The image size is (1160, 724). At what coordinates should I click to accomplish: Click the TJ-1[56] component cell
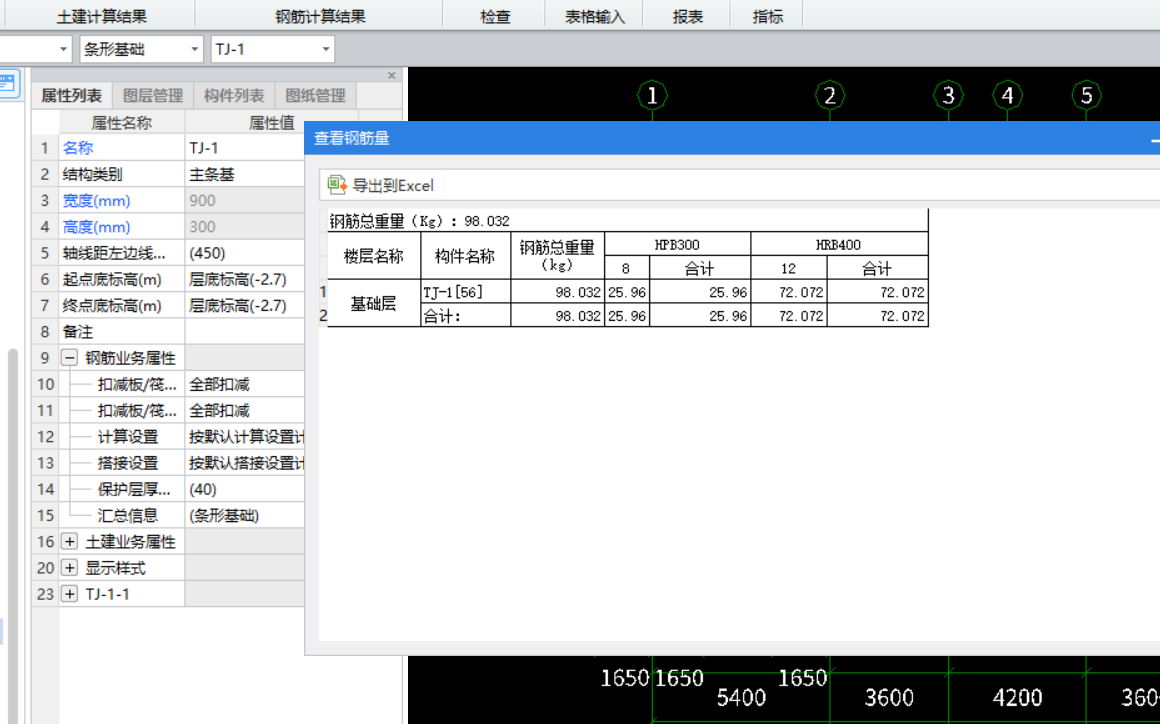[x=465, y=292]
